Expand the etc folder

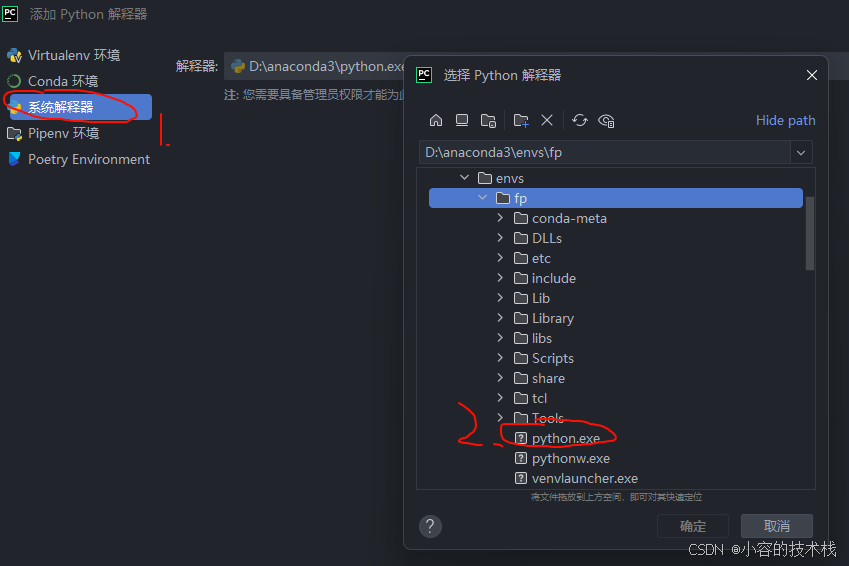click(x=500, y=258)
